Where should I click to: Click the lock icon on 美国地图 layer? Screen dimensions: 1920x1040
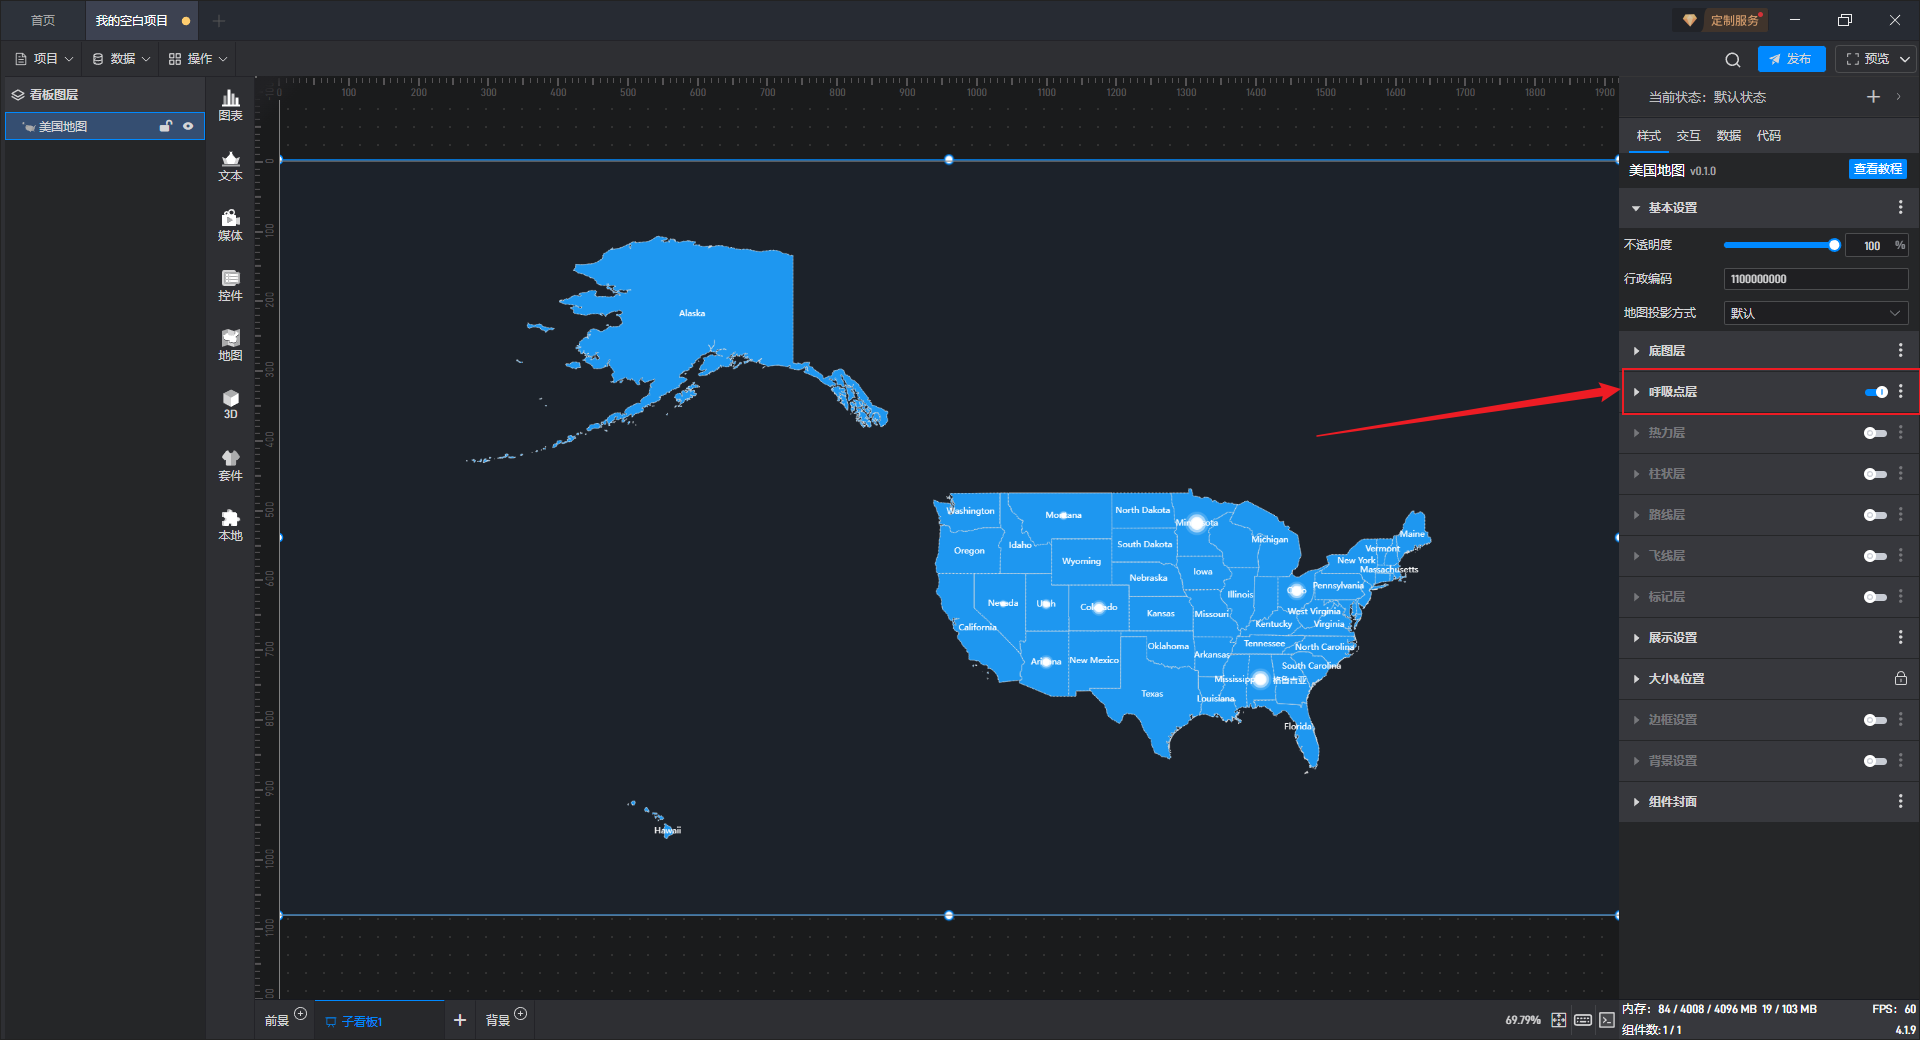point(166,126)
